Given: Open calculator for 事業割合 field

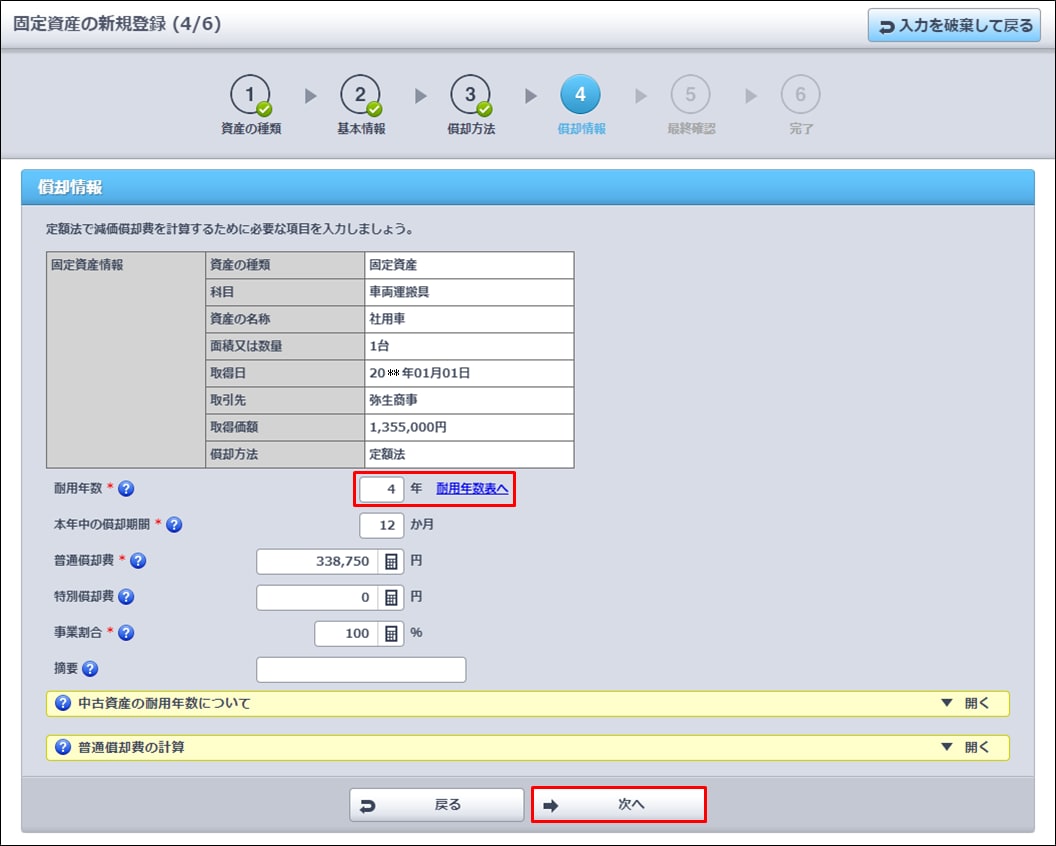Looking at the screenshot, I should tap(391, 634).
